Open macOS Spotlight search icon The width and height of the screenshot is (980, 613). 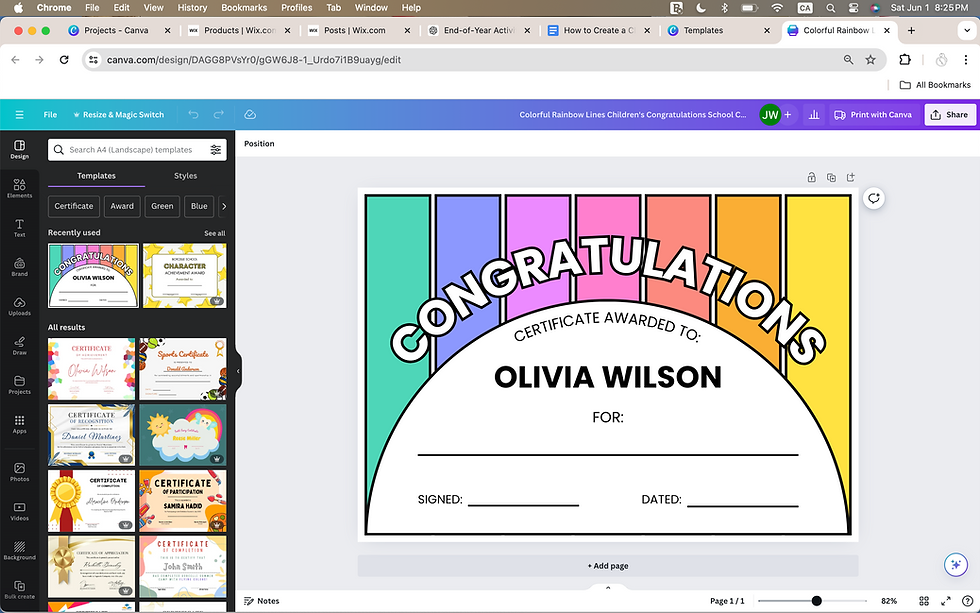pos(830,7)
